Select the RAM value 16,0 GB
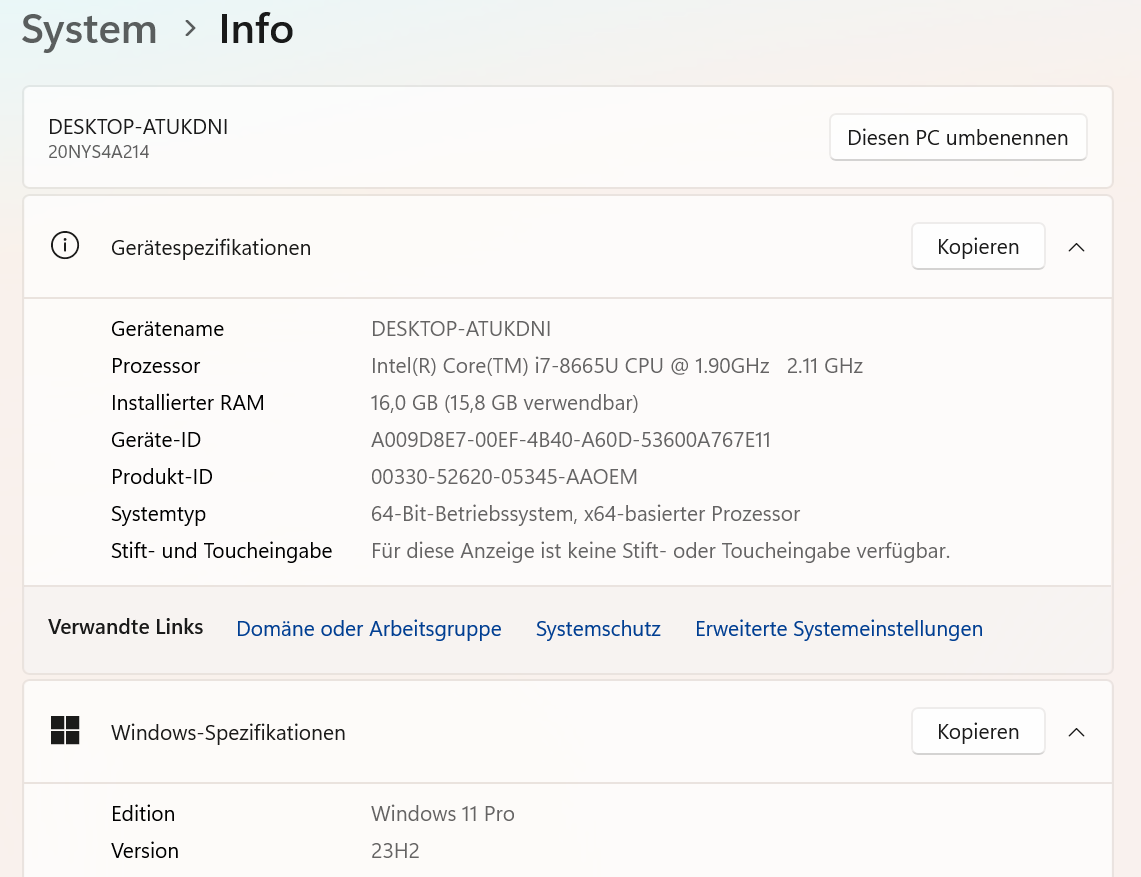 coord(504,403)
